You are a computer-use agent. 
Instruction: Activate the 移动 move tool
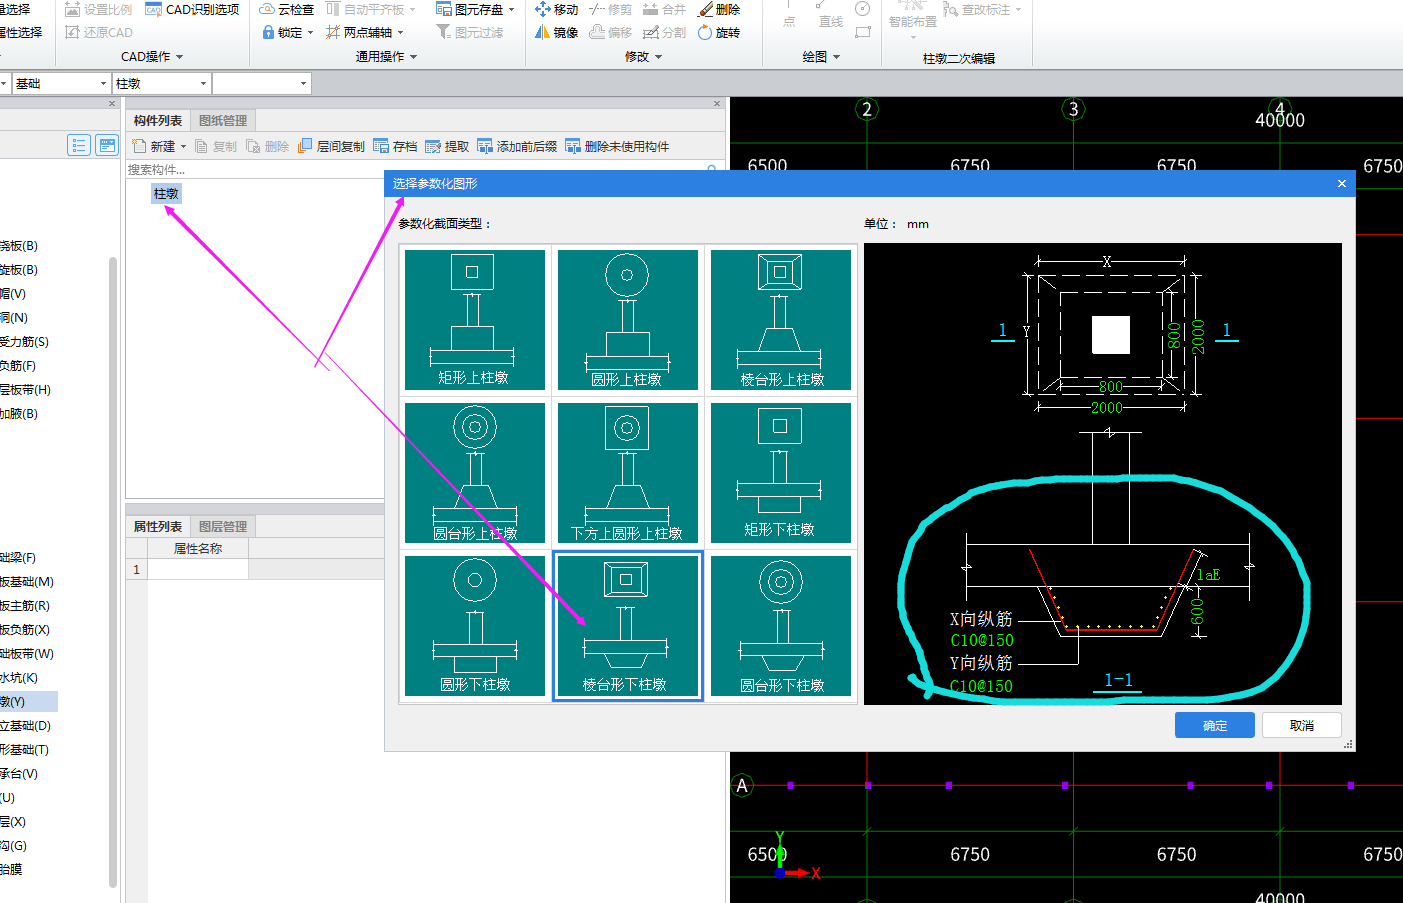pyautogui.click(x=556, y=9)
